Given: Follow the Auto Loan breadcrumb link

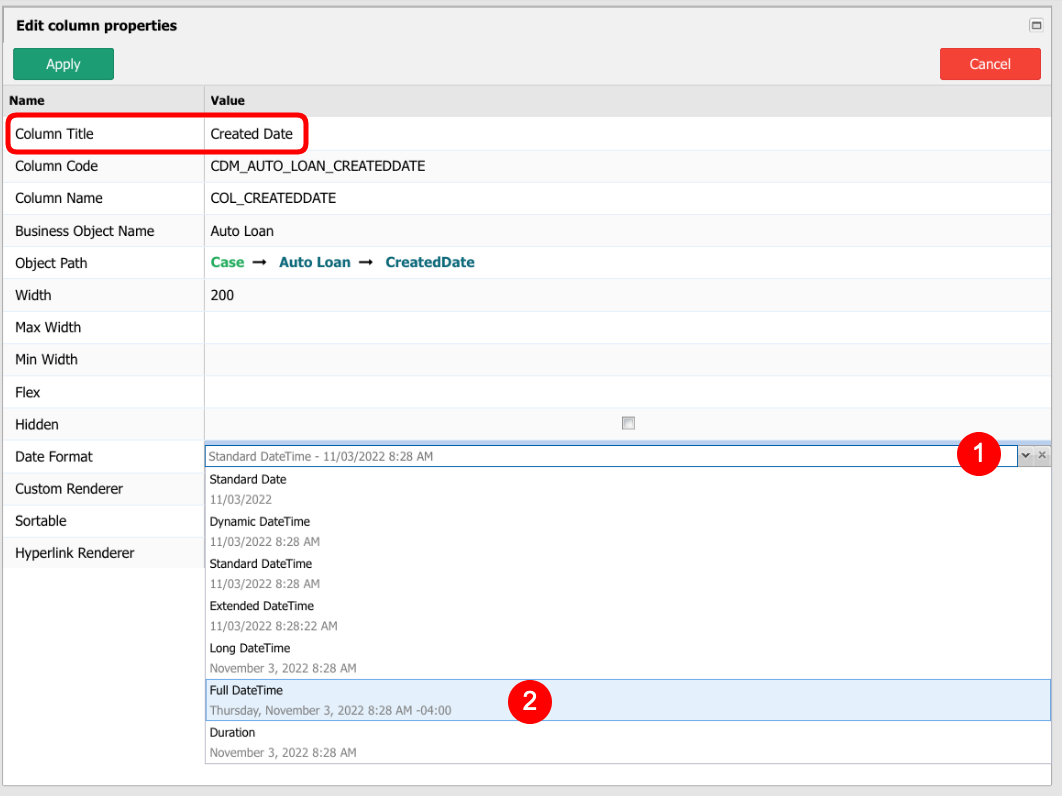Looking at the screenshot, I should 314,262.
